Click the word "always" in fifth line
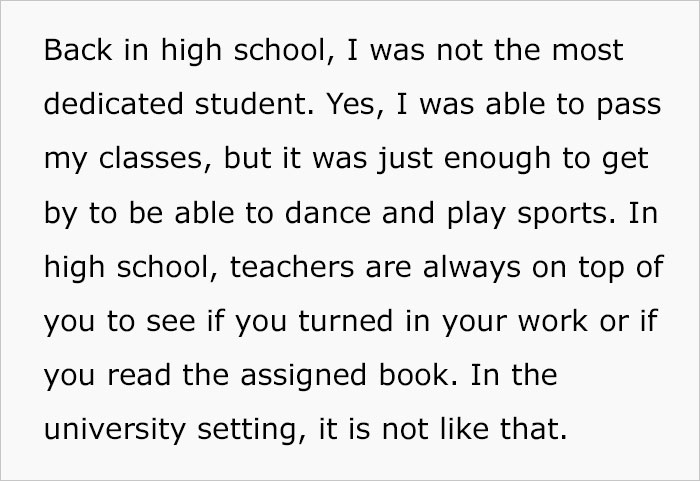 pos(472,269)
